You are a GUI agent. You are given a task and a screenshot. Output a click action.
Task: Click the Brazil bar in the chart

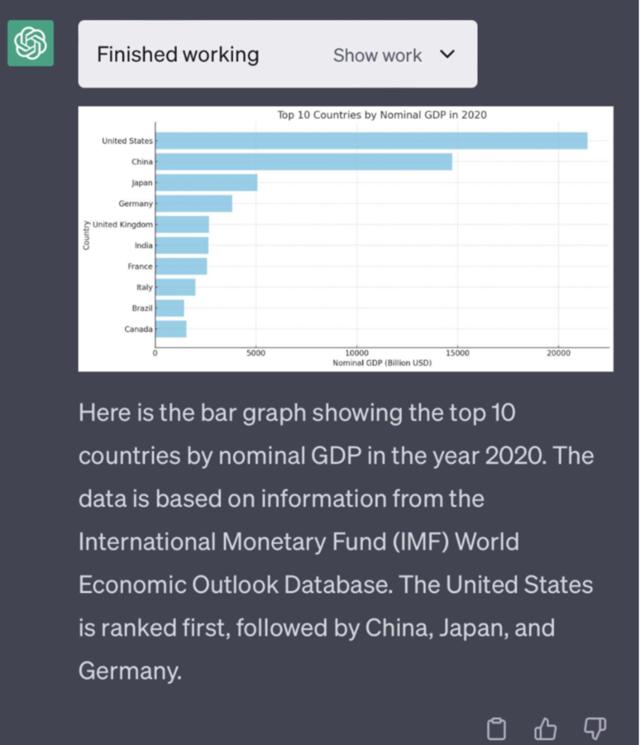170,308
